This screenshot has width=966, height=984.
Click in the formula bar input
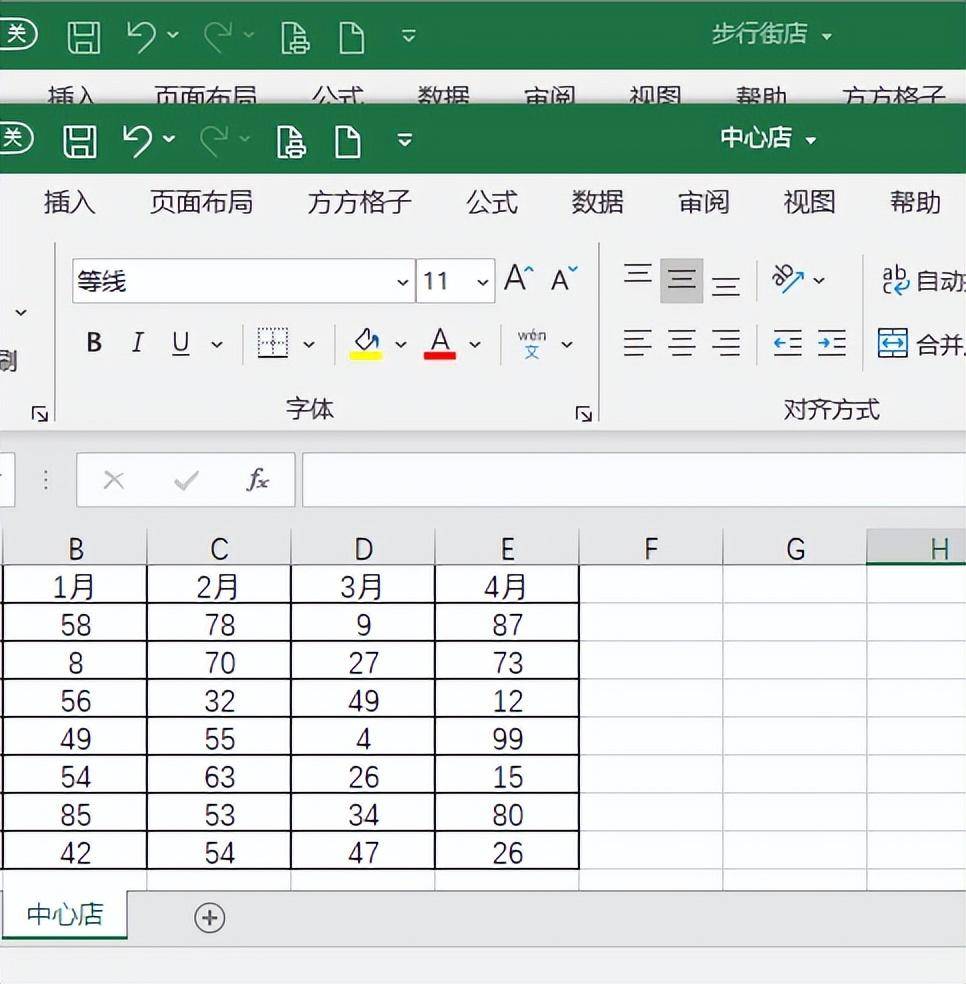coord(634,480)
